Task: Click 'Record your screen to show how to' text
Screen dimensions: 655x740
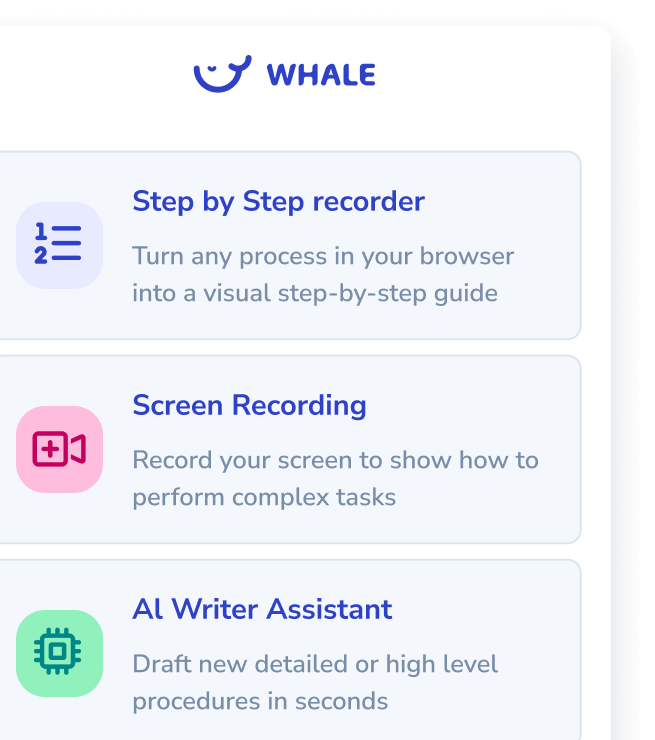Action: click(x=335, y=460)
